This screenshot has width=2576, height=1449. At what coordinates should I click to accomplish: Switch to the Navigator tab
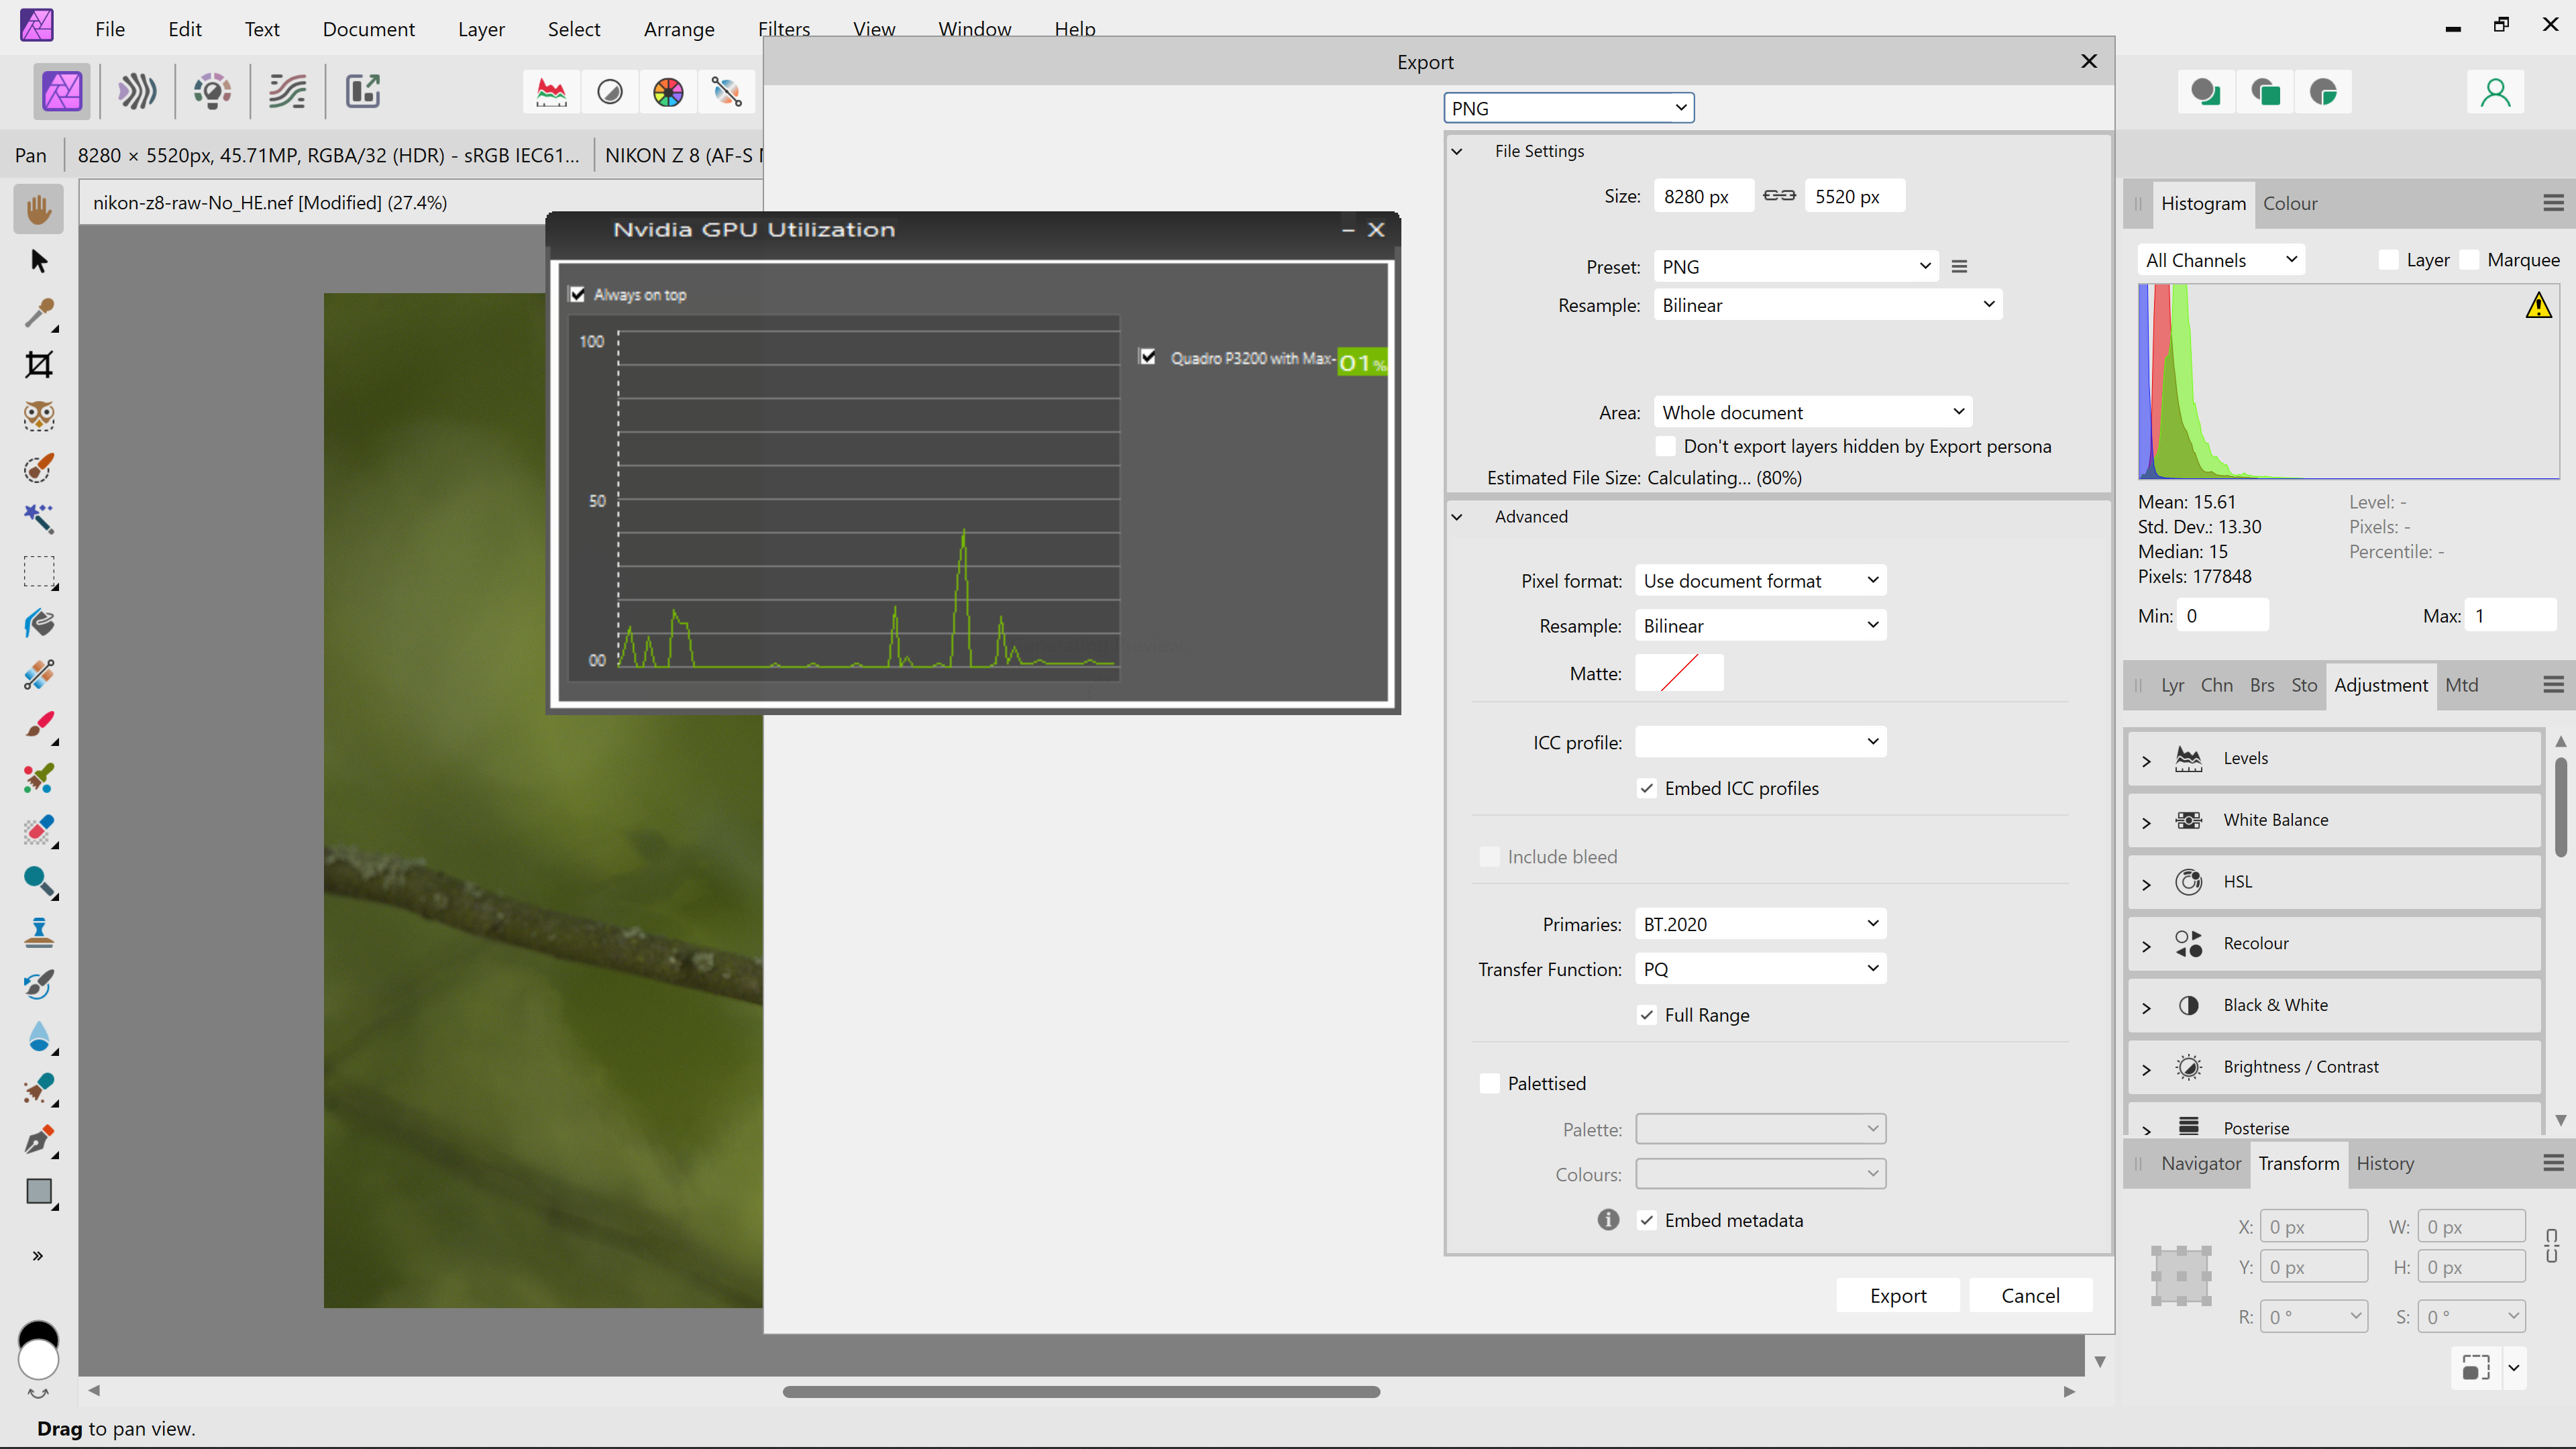tap(2200, 1163)
